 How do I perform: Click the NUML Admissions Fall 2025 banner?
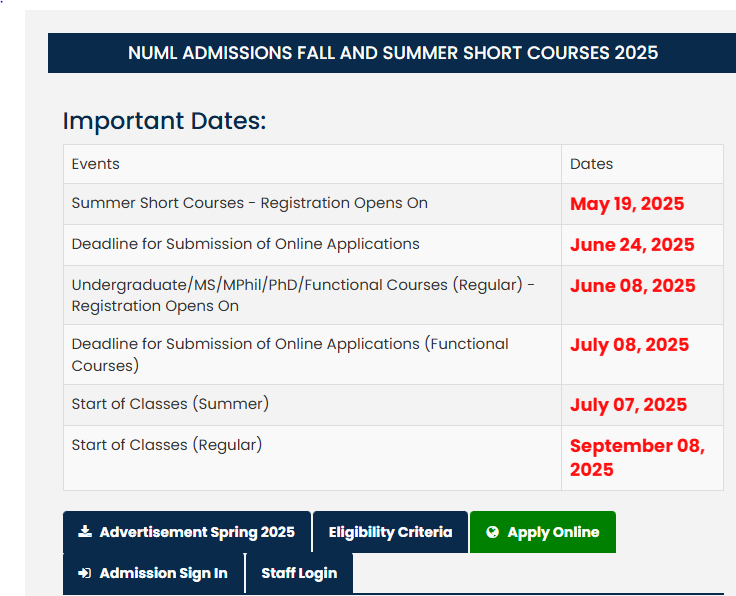point(392,53)
